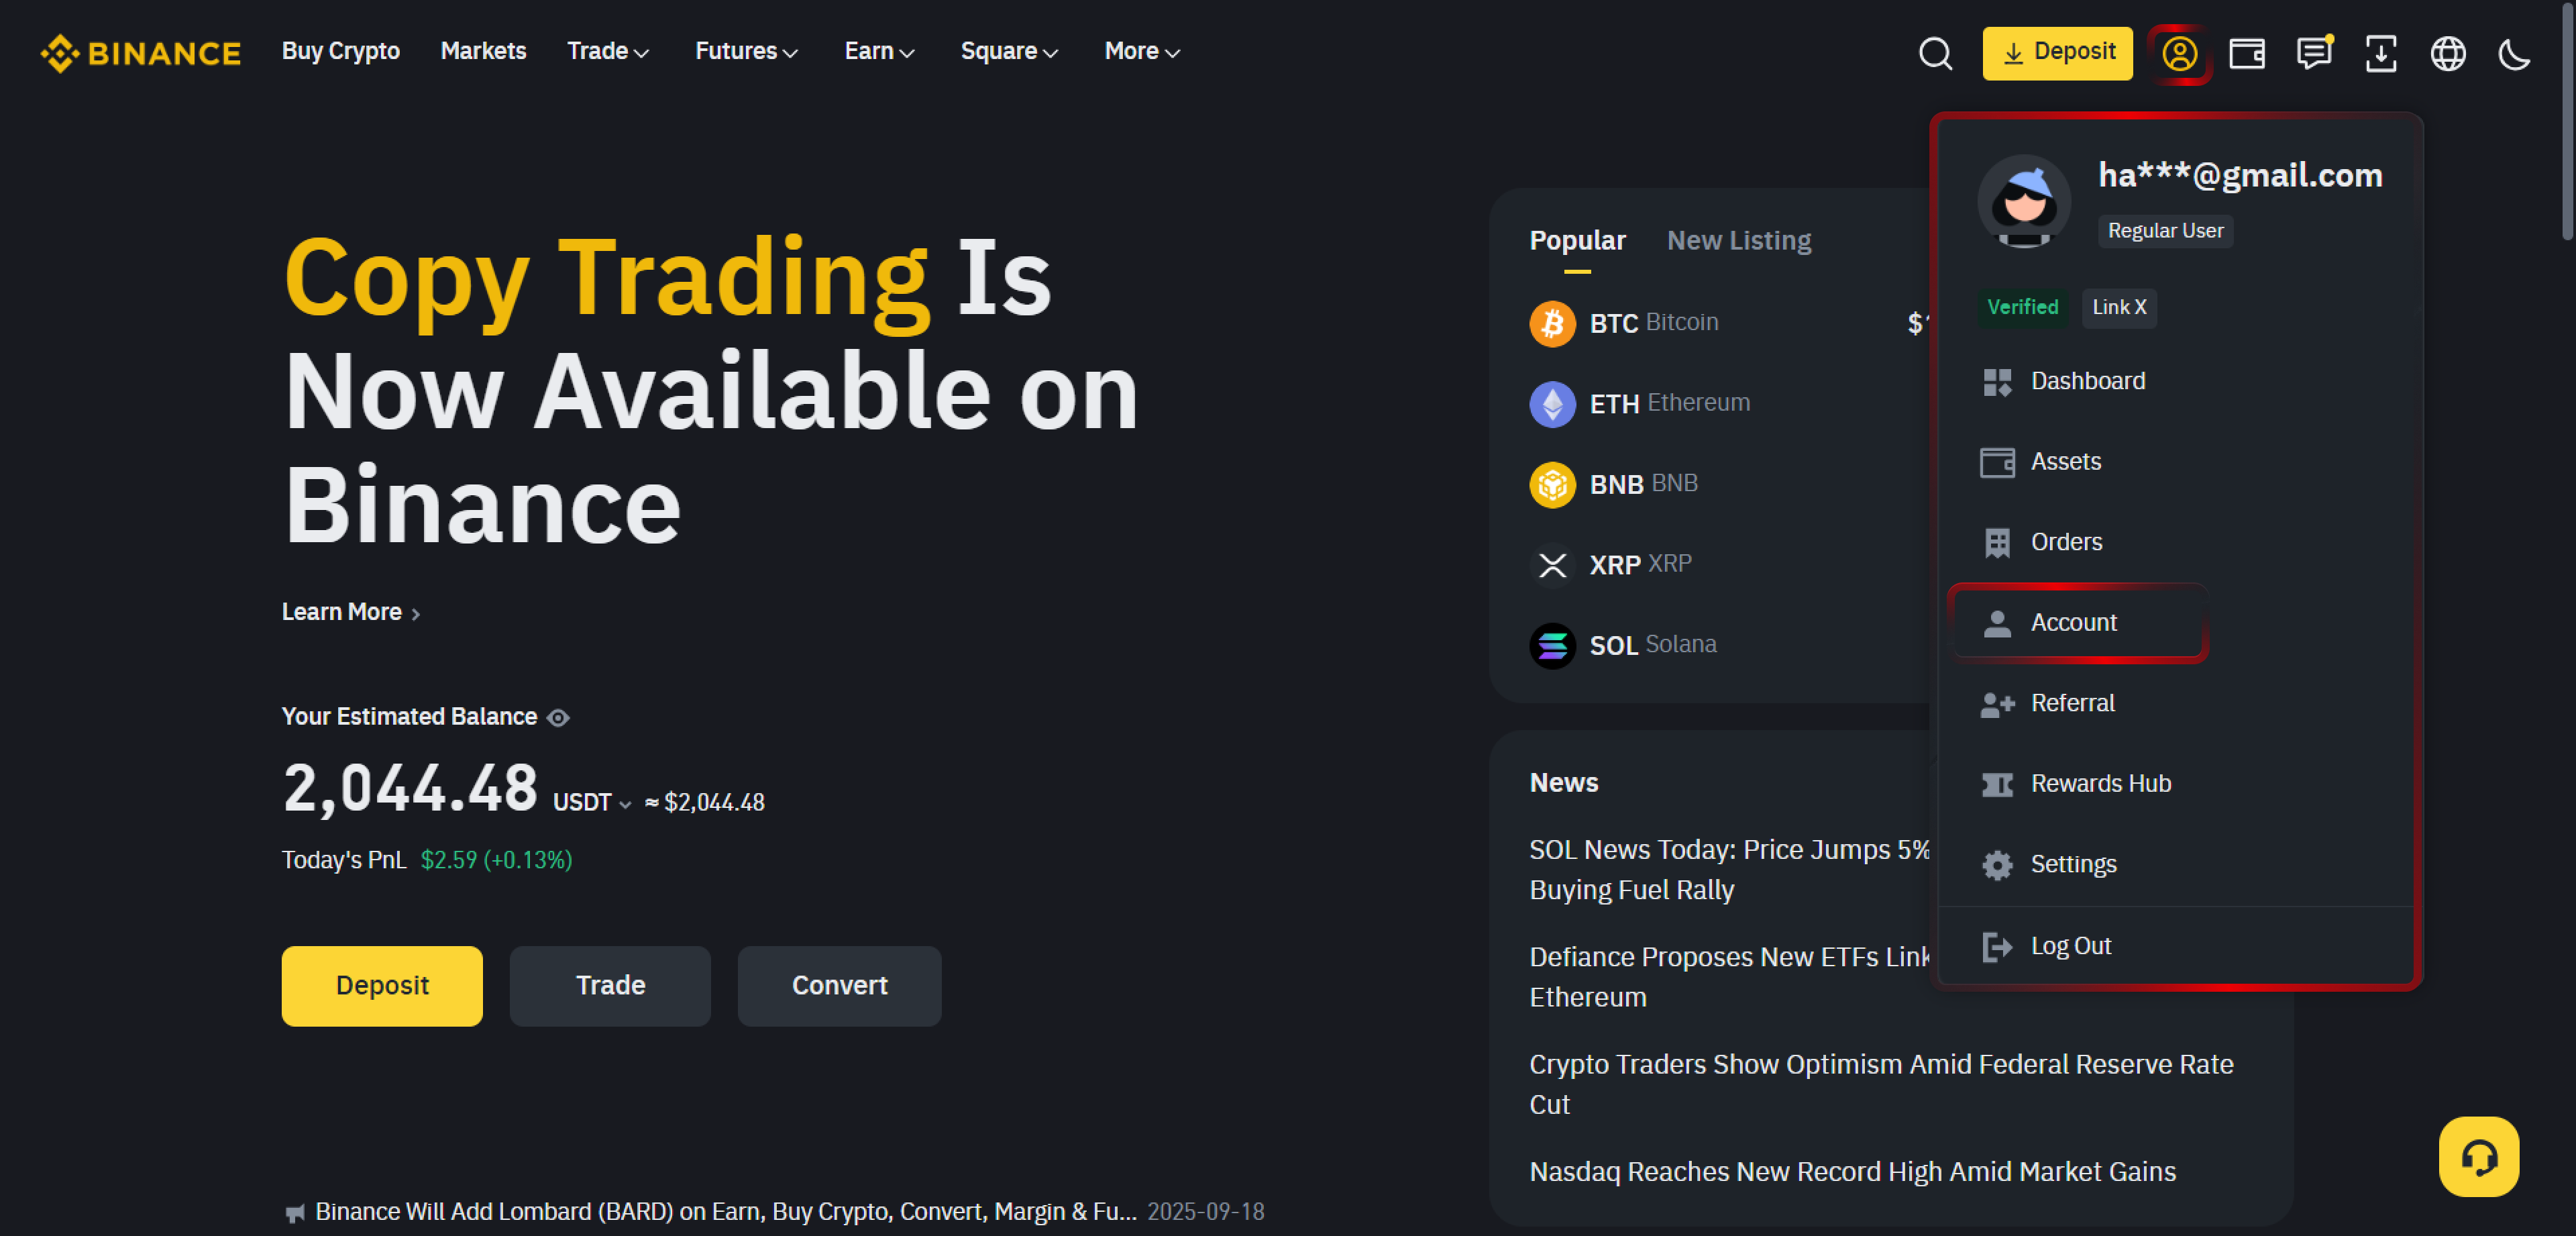Click the Convert button
Screen dimensions: 2576x1236
[x=839, y=985]
